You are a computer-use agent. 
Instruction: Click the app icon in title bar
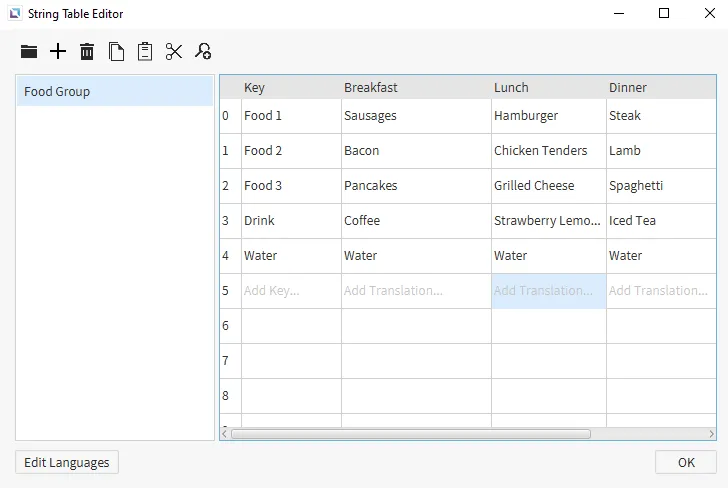14,14
